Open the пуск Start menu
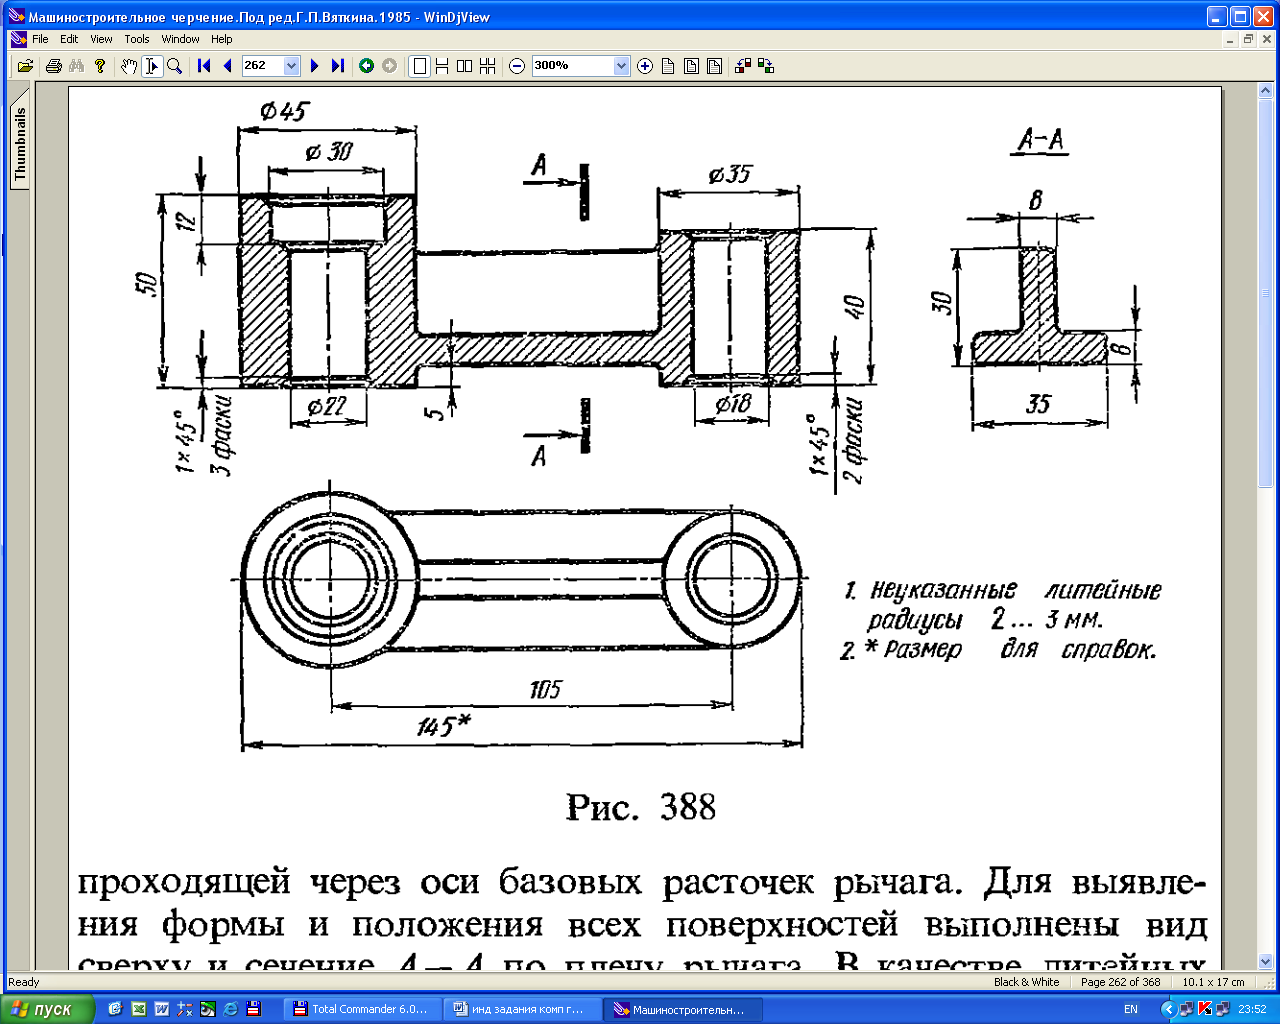The width and height of the screenshot is (1280, 1024). [x=47, y=1009]
